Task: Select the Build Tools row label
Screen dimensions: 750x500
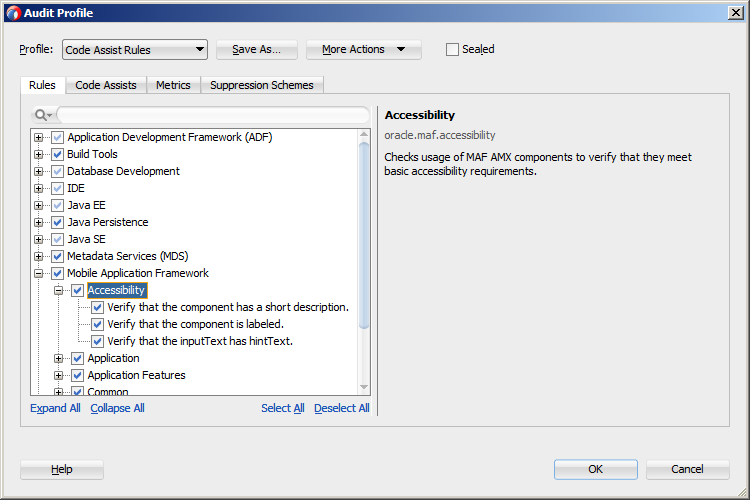Action: [92, 154]
